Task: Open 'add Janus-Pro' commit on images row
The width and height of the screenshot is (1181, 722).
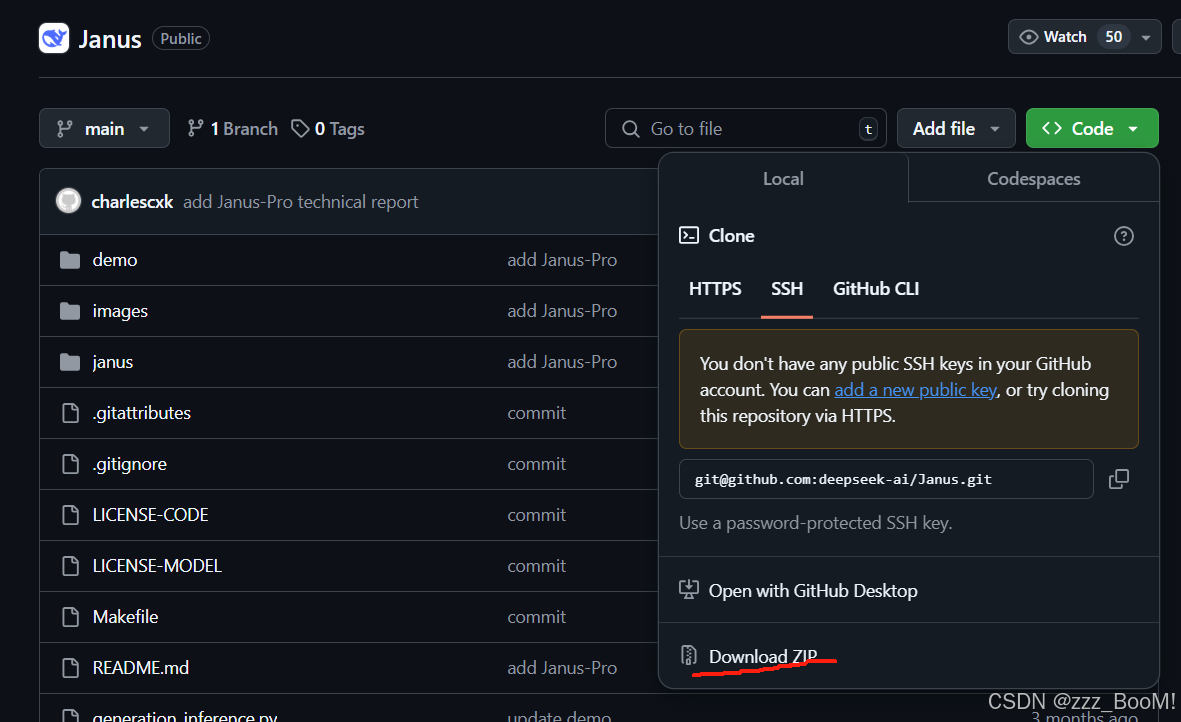Action: [562, 311]
